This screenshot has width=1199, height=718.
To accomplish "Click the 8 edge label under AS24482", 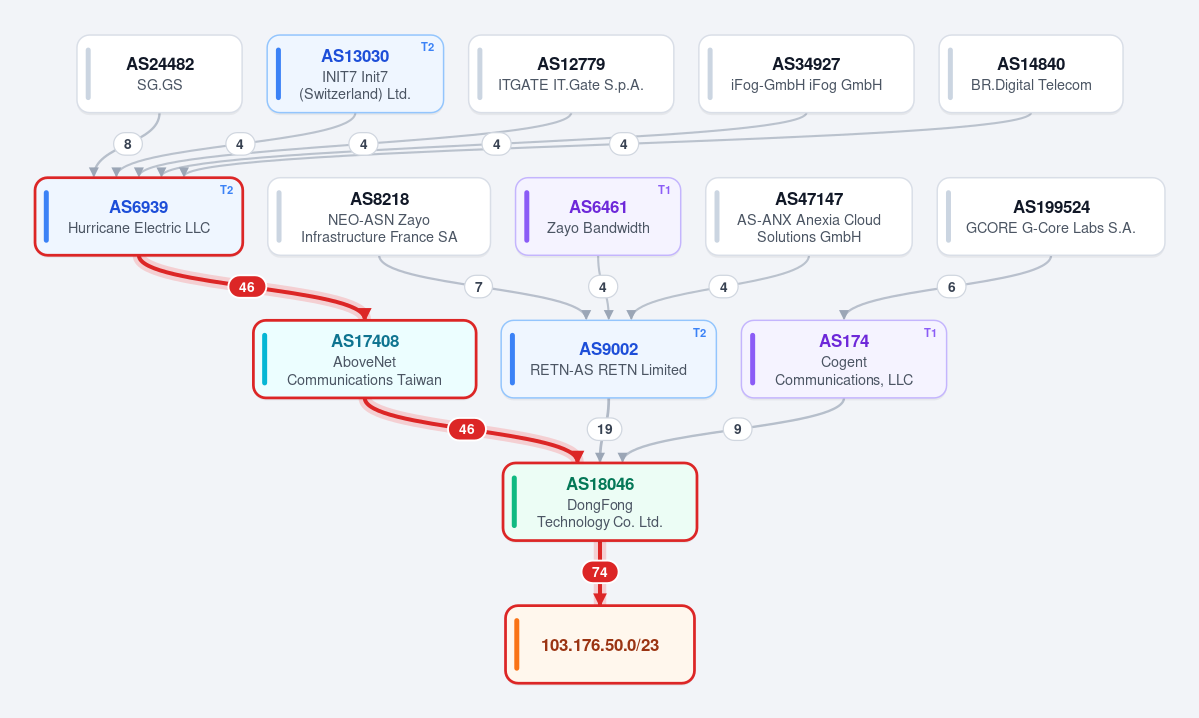I will [x=128, y=144].
